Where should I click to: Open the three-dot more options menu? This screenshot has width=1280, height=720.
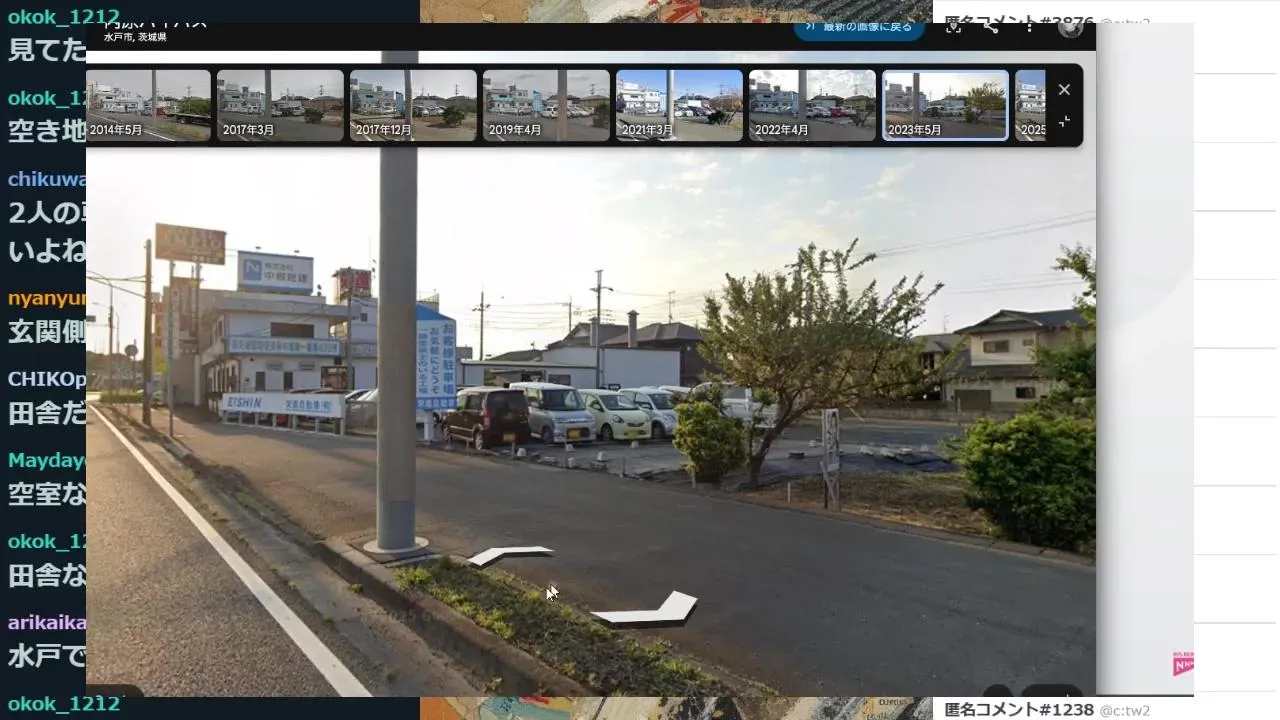coord(1029,27)
